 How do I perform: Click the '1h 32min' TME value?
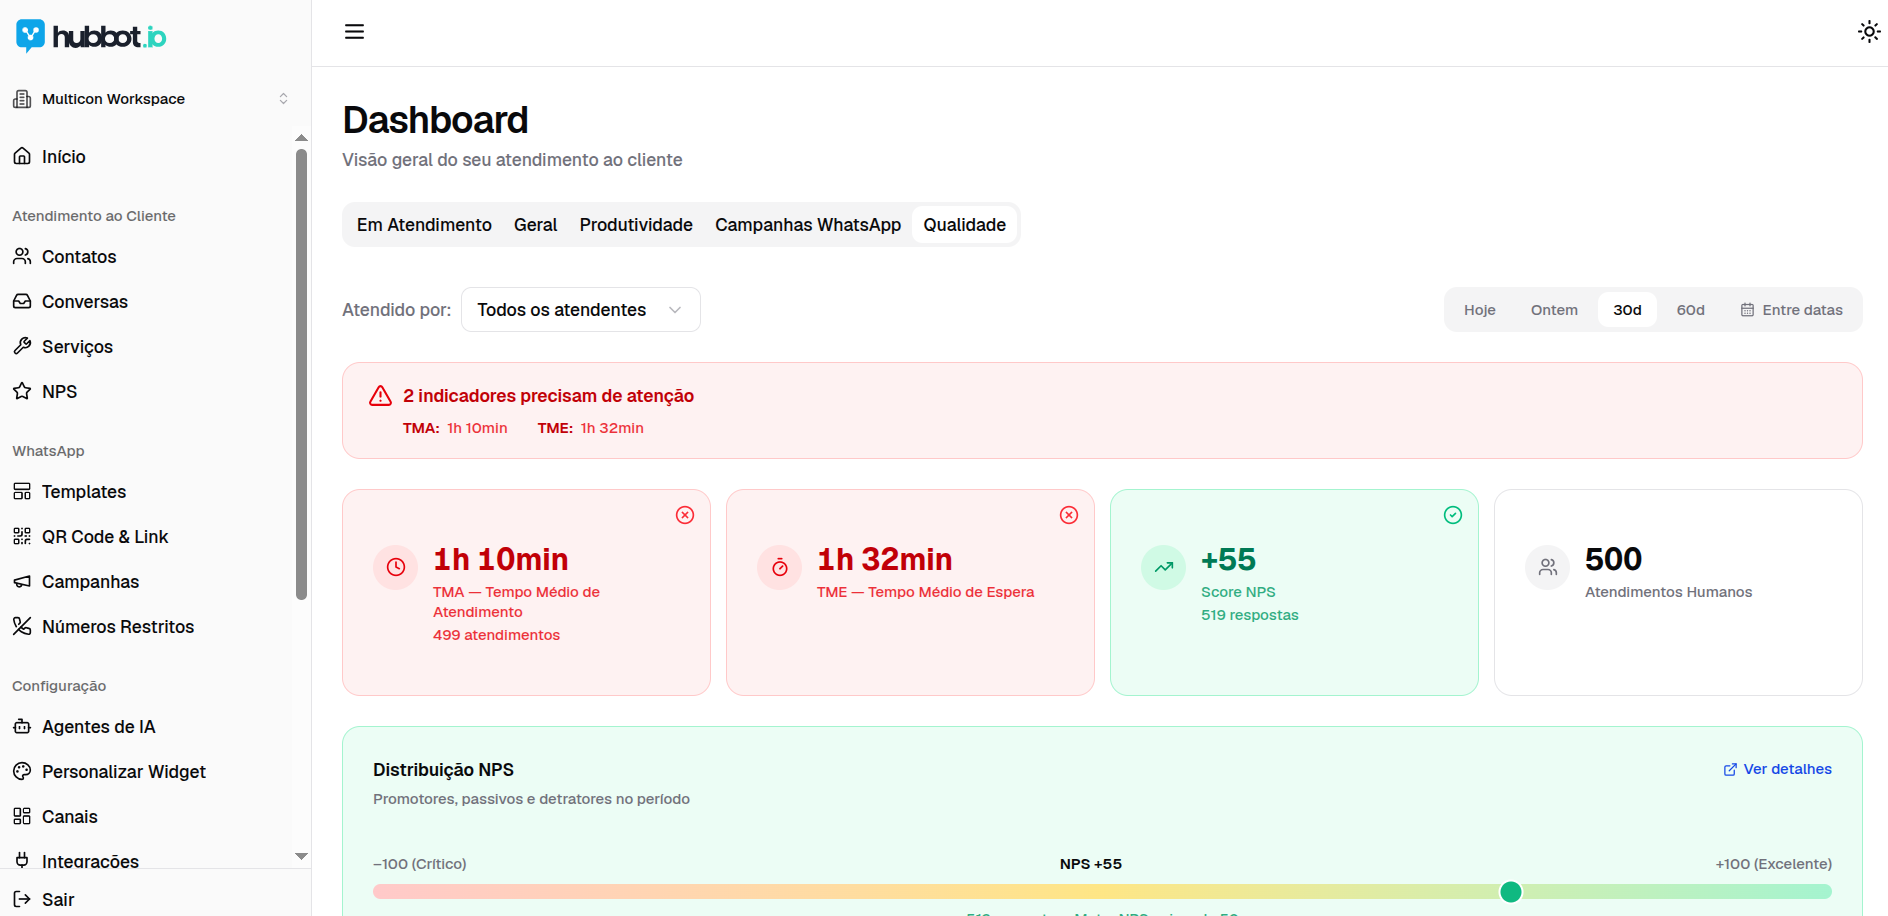pos(885,559)
